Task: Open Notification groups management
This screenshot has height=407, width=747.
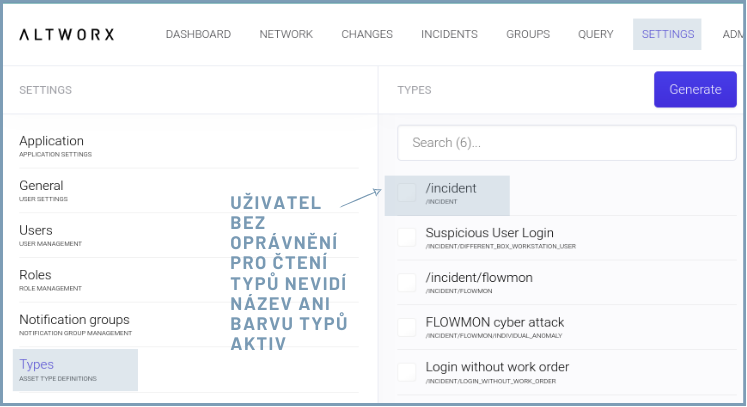Action: pyautogui.click(x=74, y=324)
